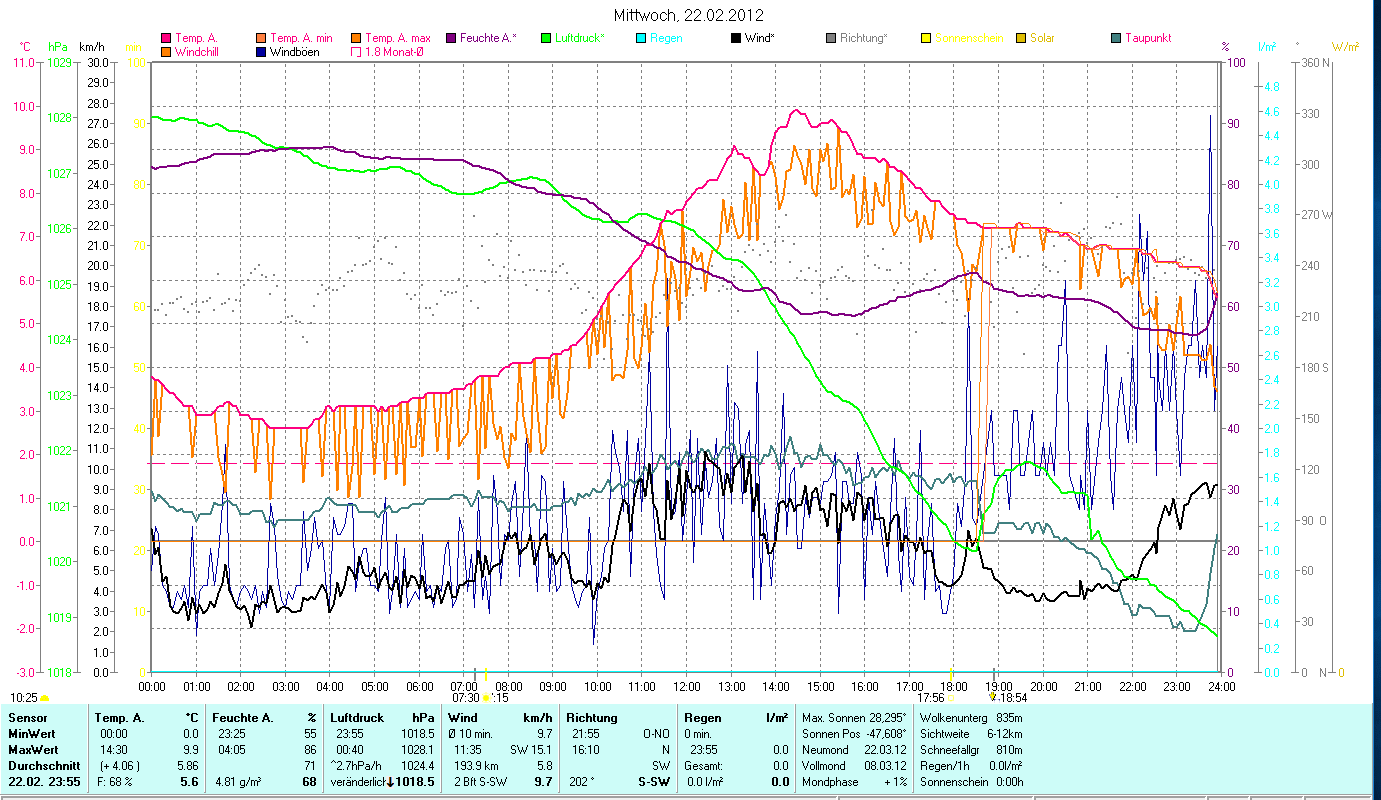Click the yellow Solar color swatch

[x=1021, y=38]
